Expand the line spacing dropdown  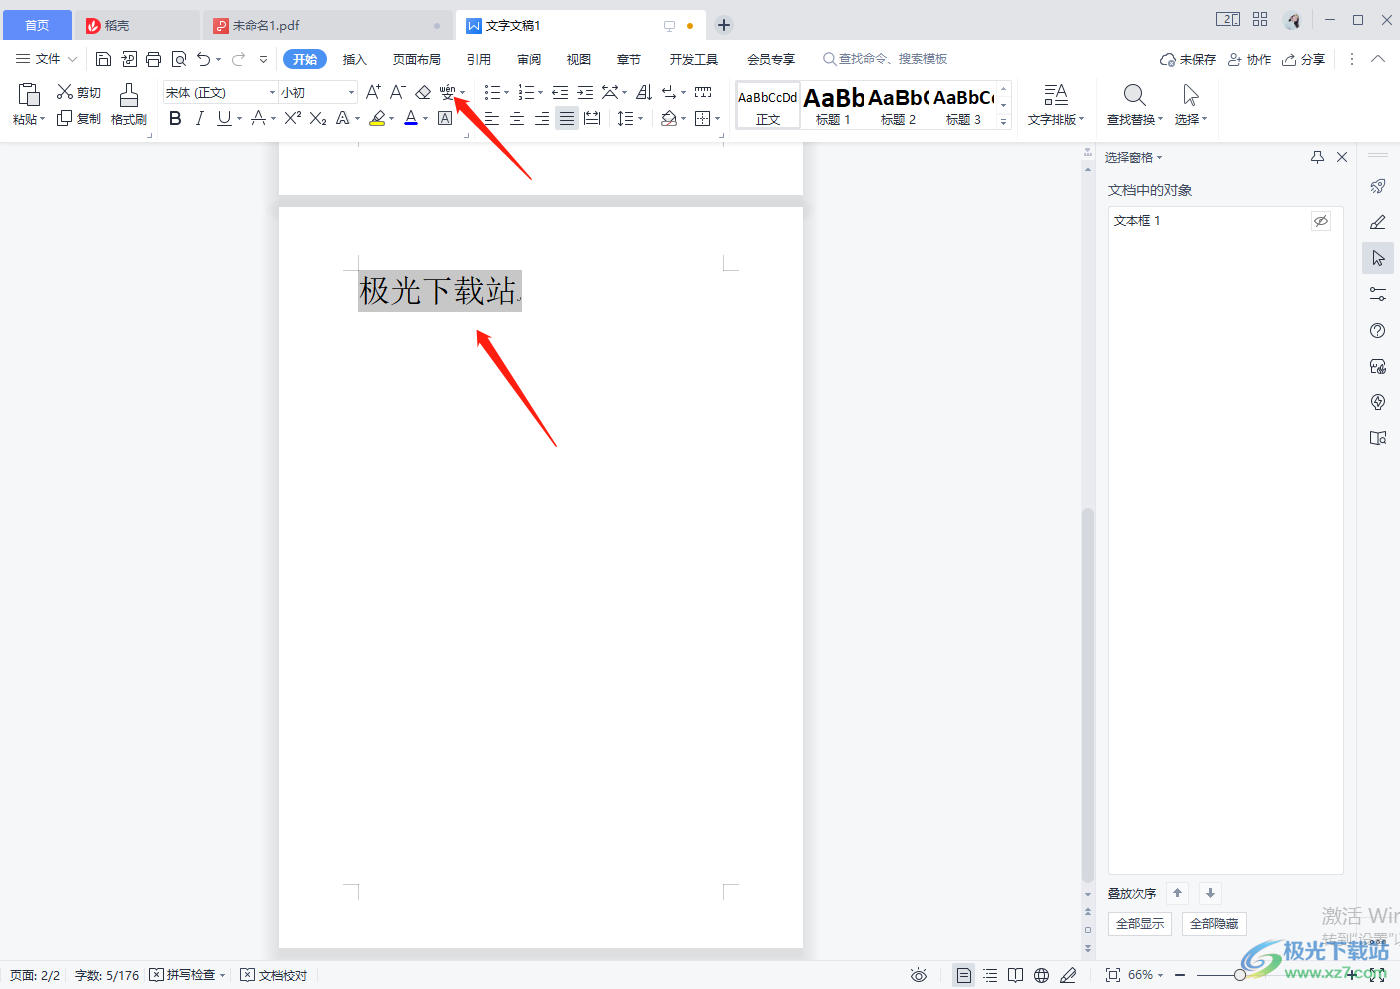coord(640,119)
